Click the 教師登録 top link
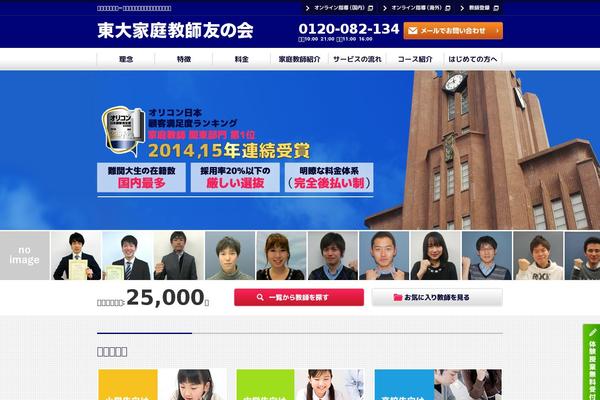Screen dimensions: 600x400 [x=479, y=8]
